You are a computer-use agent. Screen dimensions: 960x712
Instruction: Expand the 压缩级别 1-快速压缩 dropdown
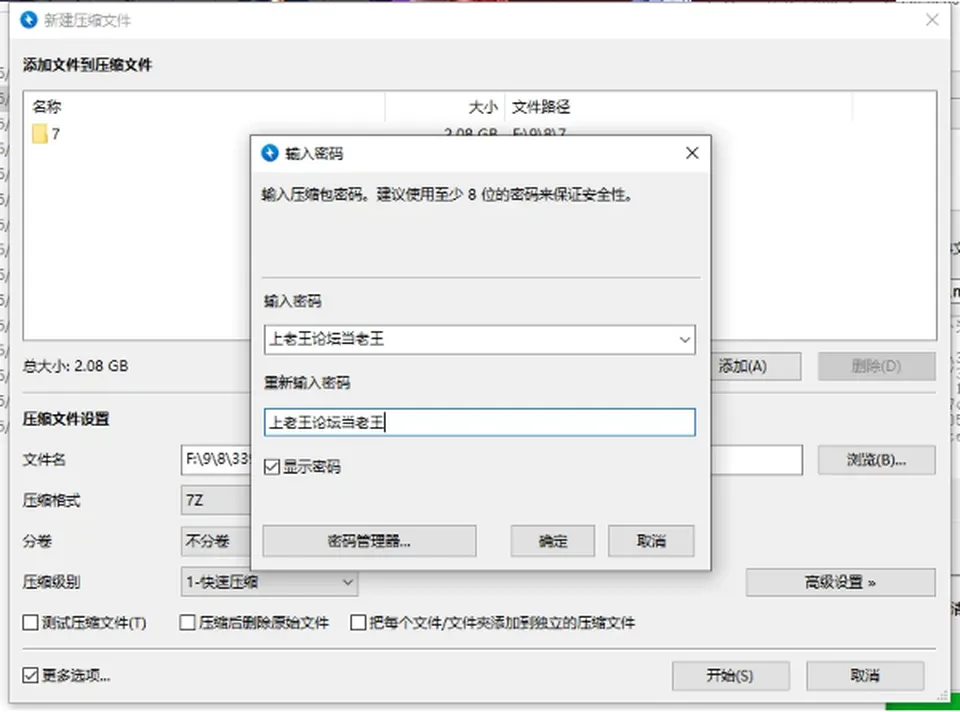269,582
